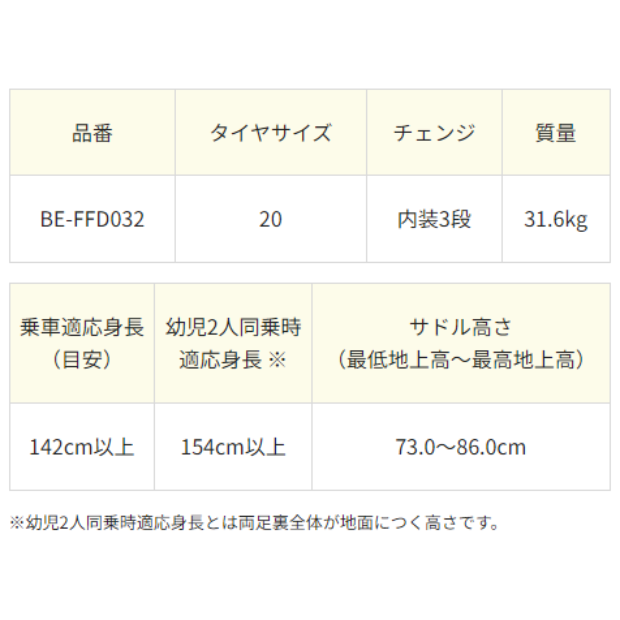Select tire size value 20

(270, 219)
